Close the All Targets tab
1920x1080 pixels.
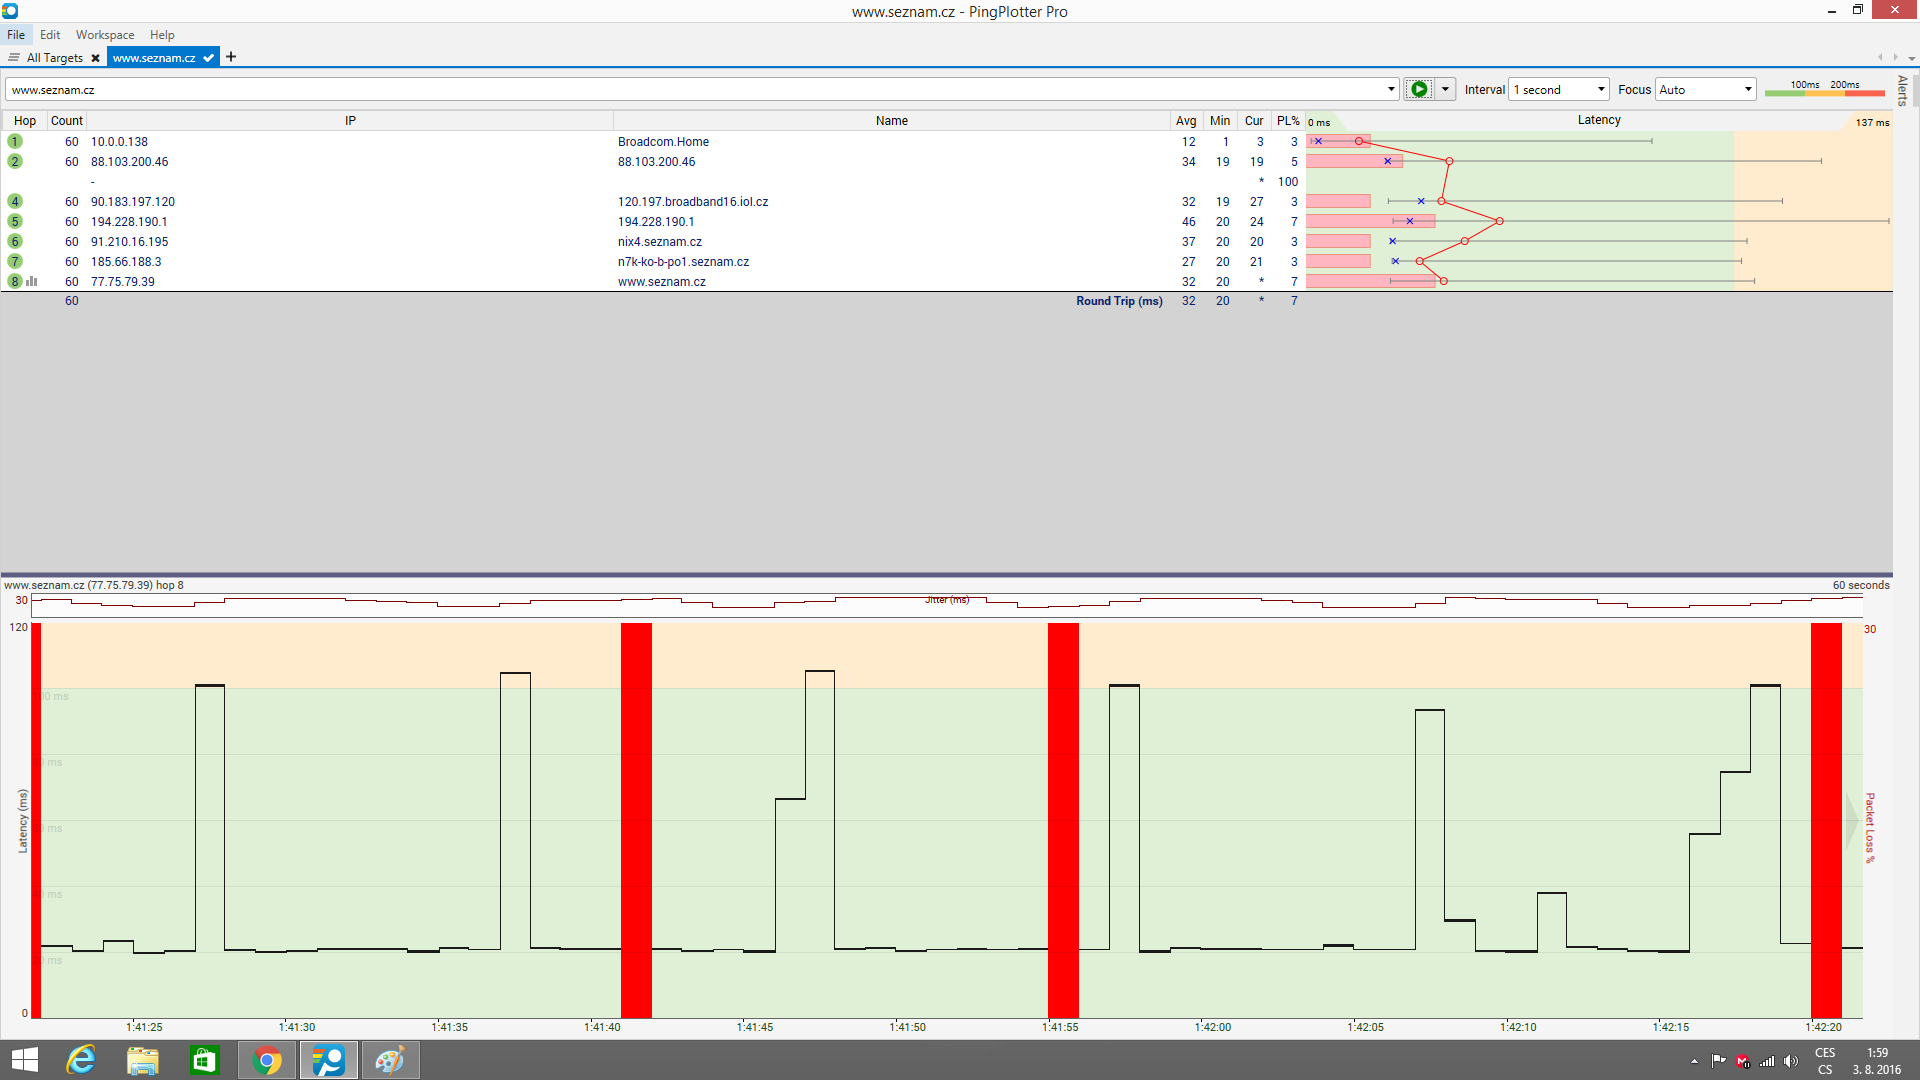click(96, 58)
